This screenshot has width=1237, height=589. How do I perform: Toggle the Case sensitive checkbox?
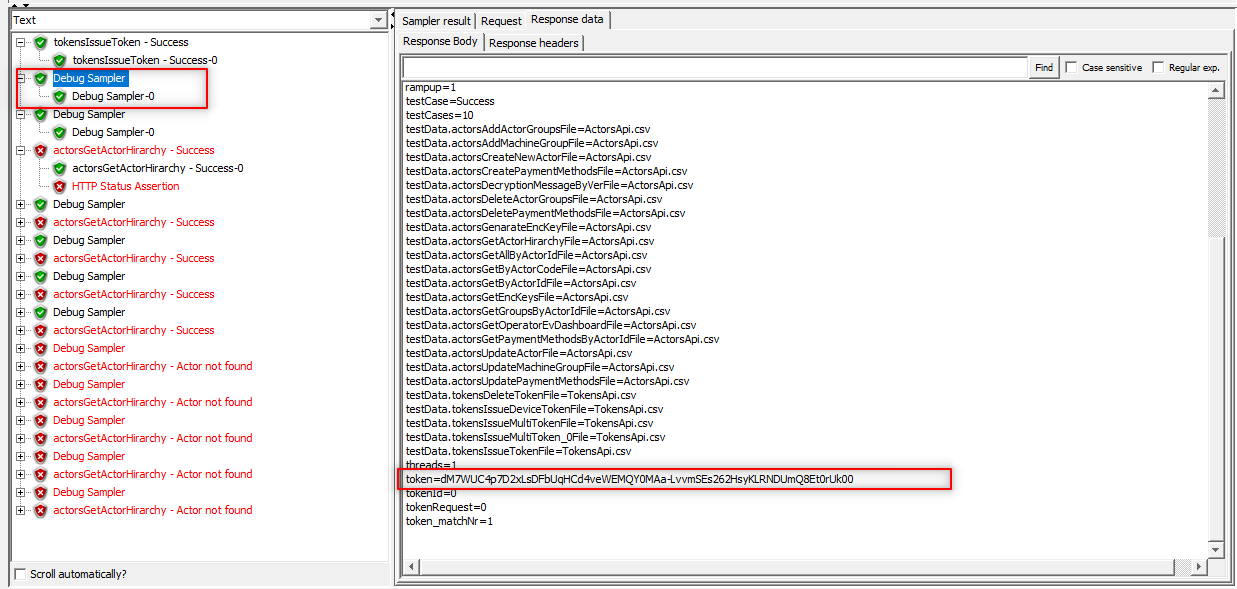pyautogui.click(x=1071, y=67)
